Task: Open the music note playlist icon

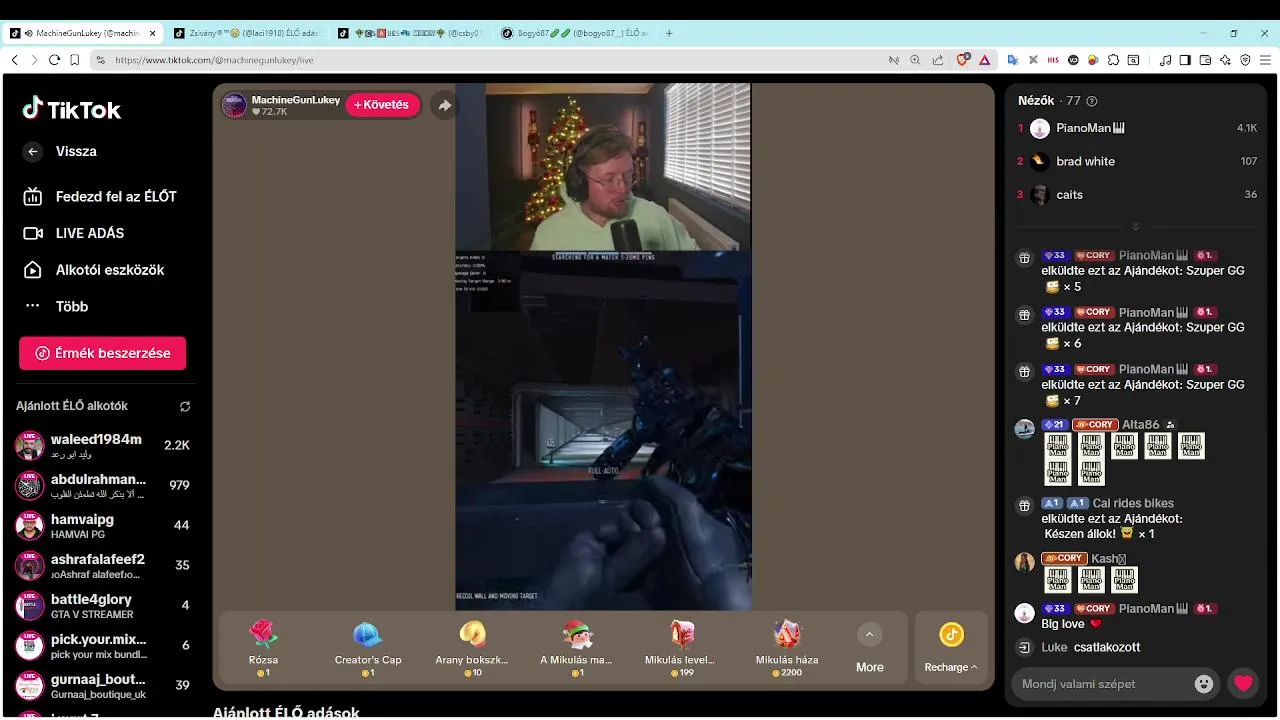Action: pos(1165,60)
